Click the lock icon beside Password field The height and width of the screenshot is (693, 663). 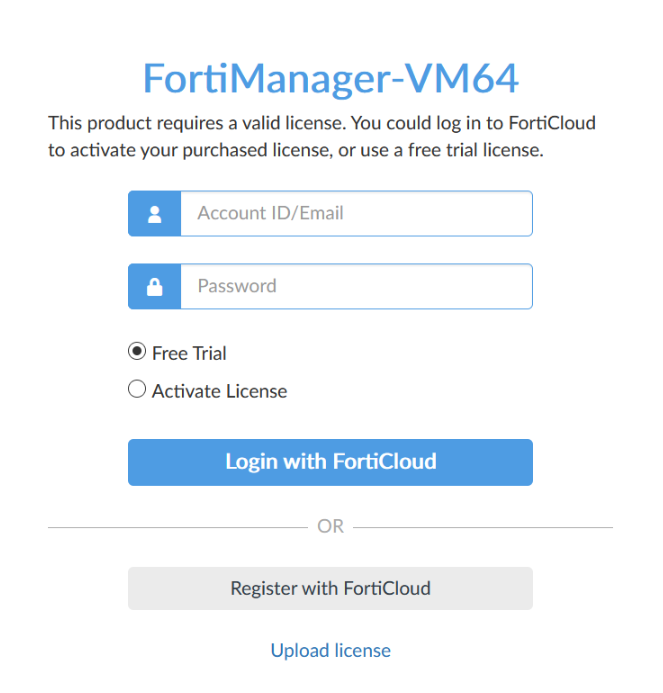[154, 287]
